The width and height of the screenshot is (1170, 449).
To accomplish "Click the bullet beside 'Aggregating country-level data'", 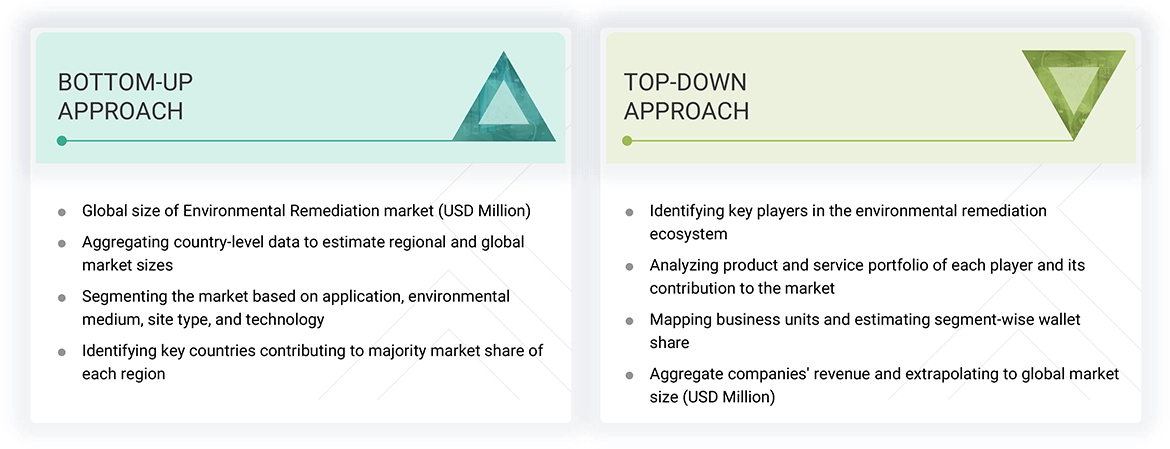I will coord(62,243).
